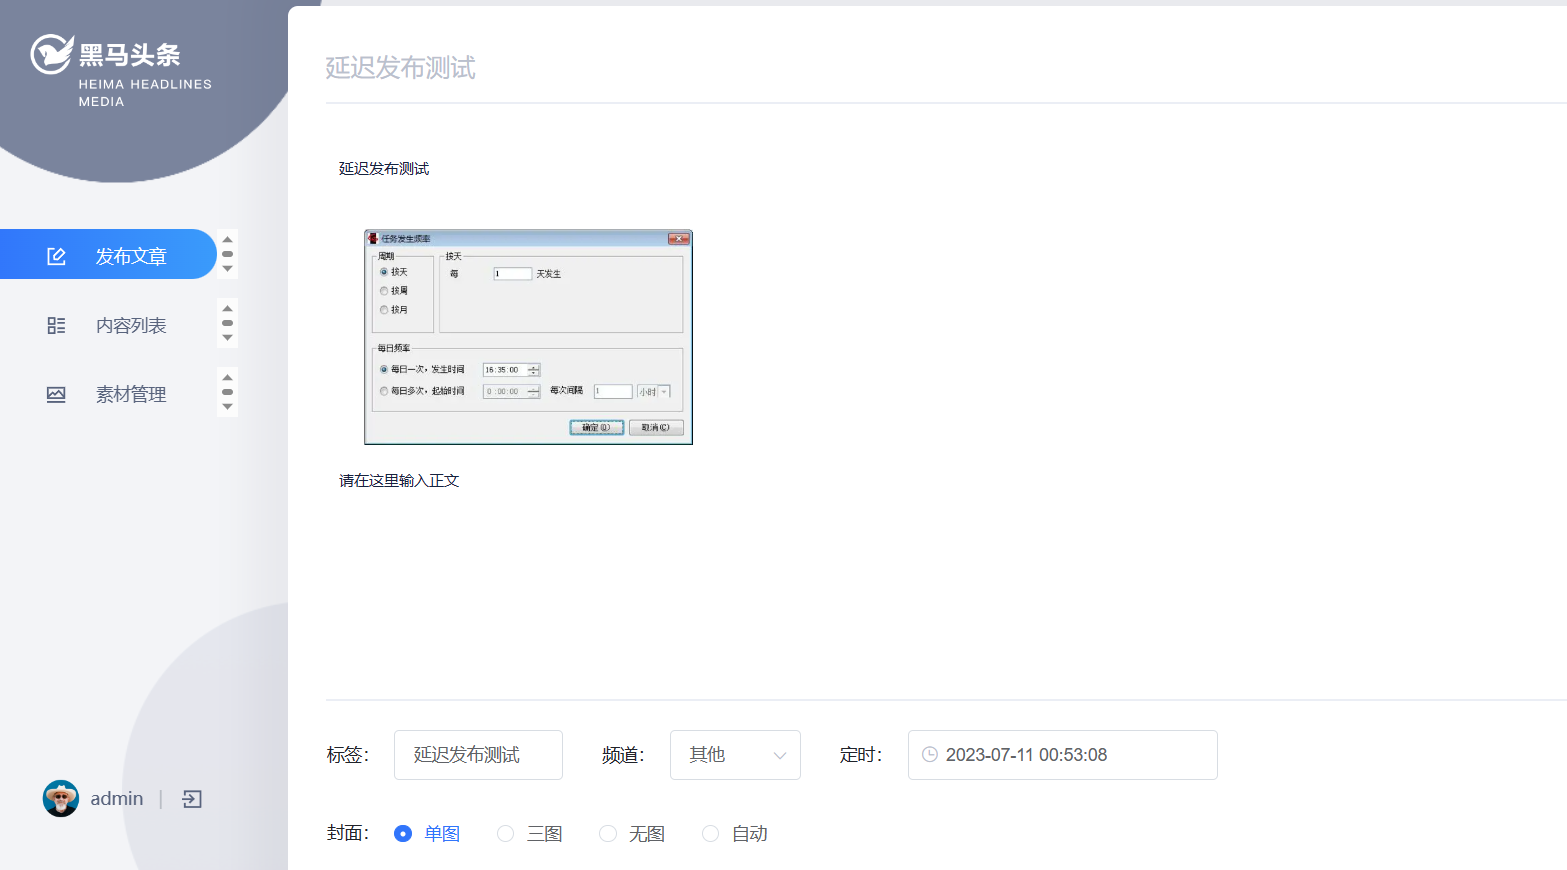
Task: Click the Heima Headlines bird logo
Action: [x=51, y=54]
